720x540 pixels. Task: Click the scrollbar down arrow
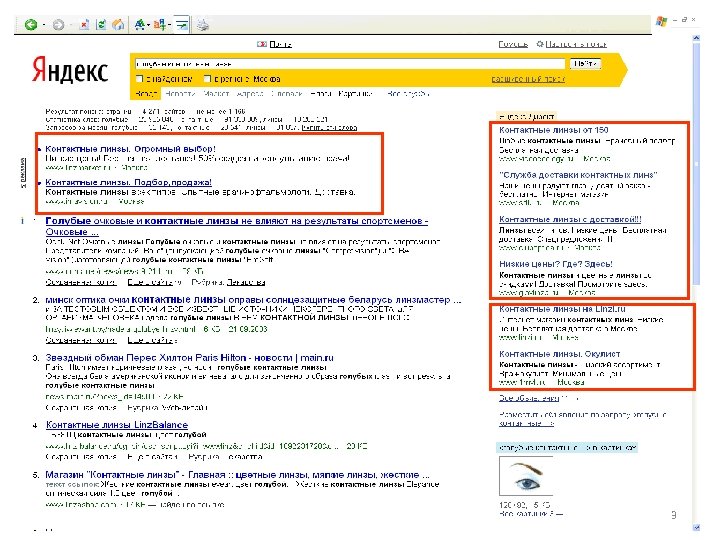coord(697,527)
